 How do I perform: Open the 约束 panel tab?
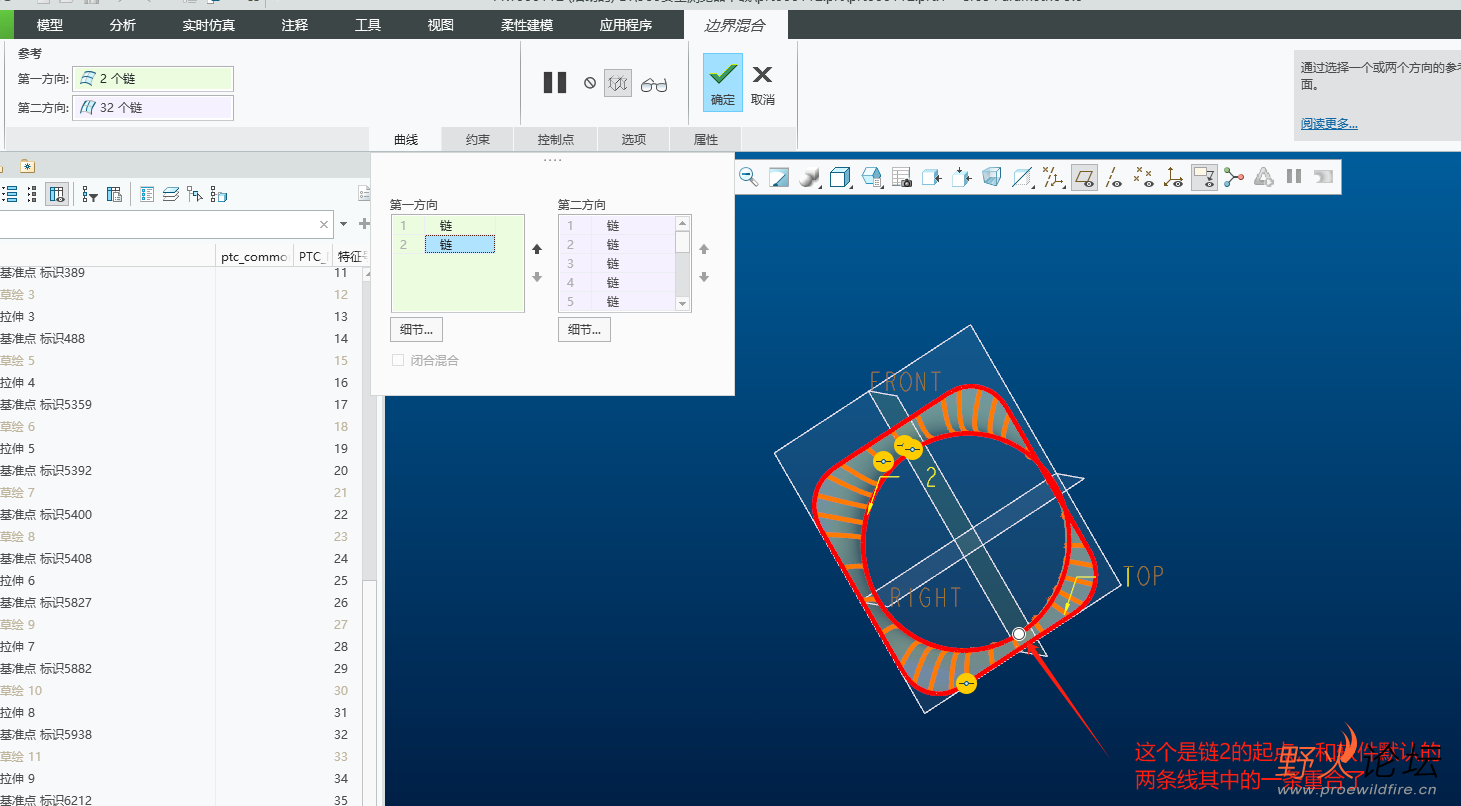pyautogui.click(x=478, y=140)
